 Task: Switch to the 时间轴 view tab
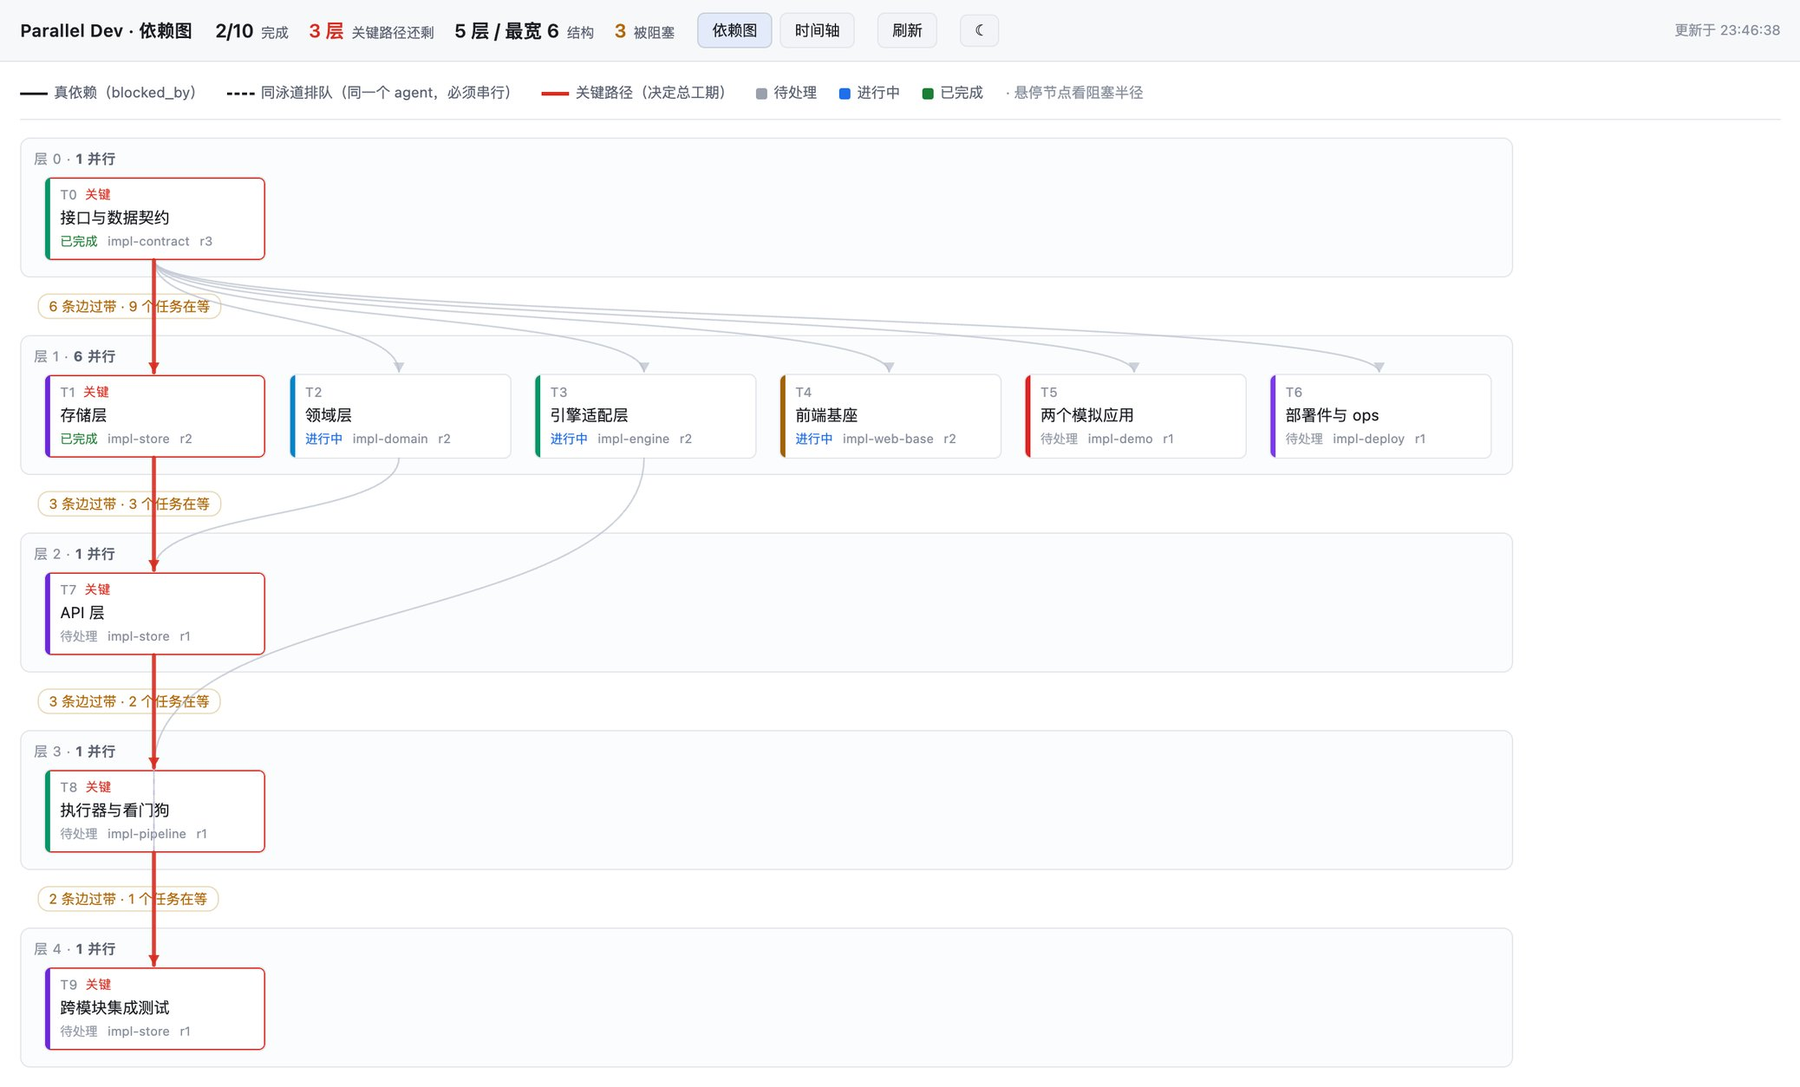click(x=817, y=30)
